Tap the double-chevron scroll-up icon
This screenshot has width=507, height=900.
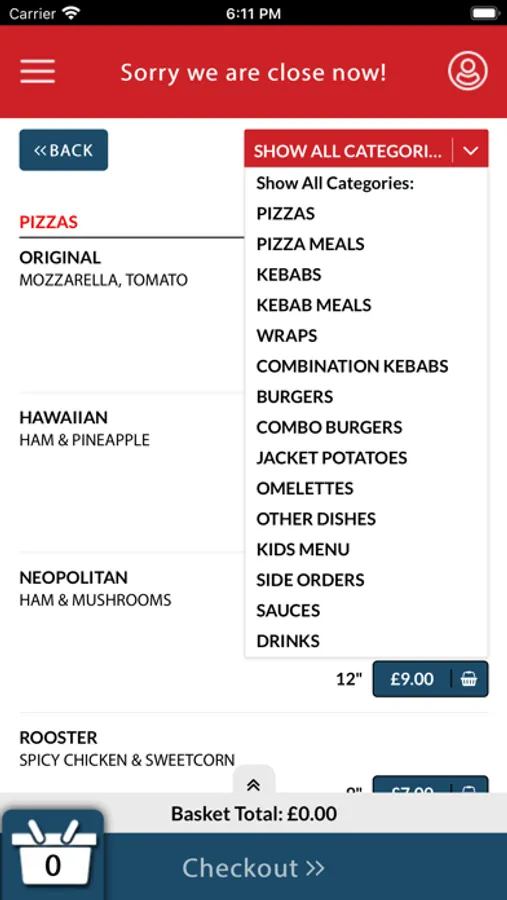tap(254, 786)
